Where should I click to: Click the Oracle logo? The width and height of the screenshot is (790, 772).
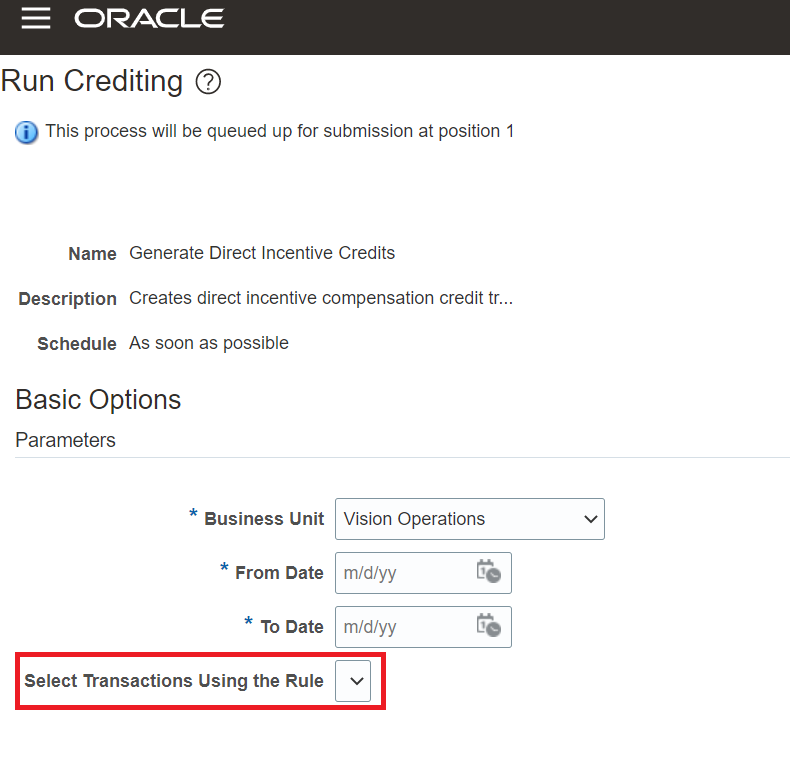pos(149,19)
